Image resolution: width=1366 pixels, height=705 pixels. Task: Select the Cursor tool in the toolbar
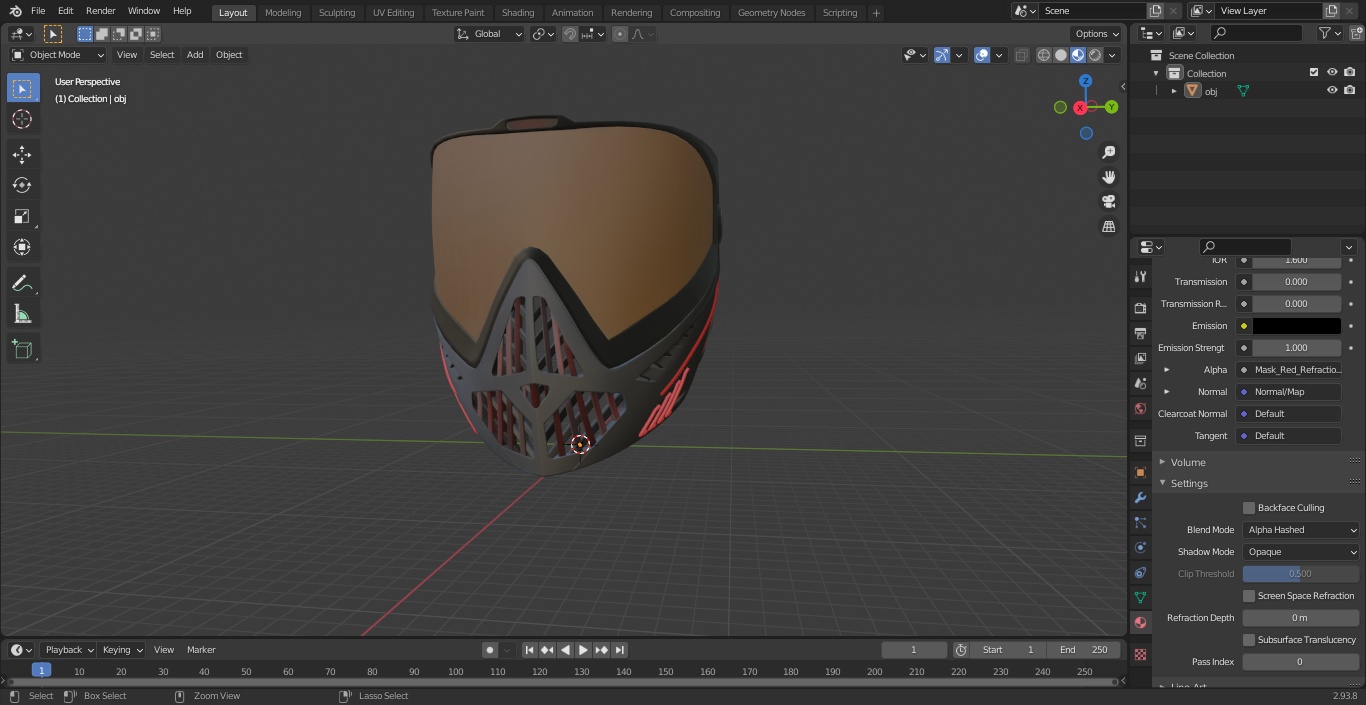click(x=22, y=119)
